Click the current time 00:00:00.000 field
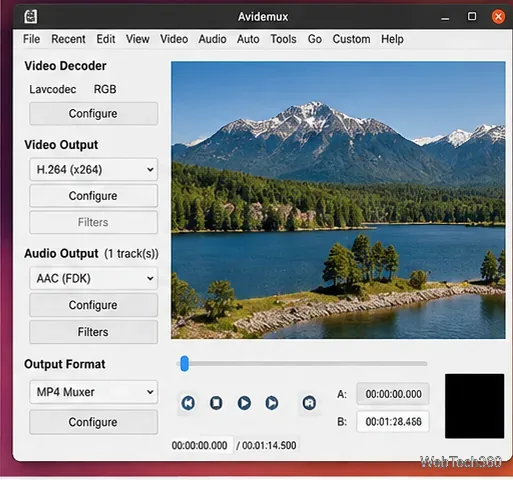 pyautogui.click(x=200, y=445)
